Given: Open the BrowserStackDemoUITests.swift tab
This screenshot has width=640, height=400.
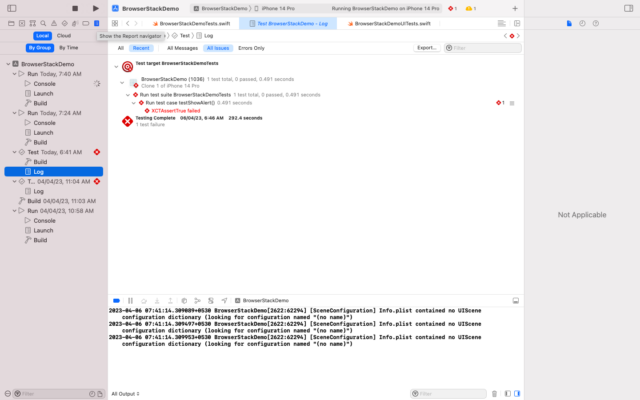Looking at the screenshot, I should 394,22.
